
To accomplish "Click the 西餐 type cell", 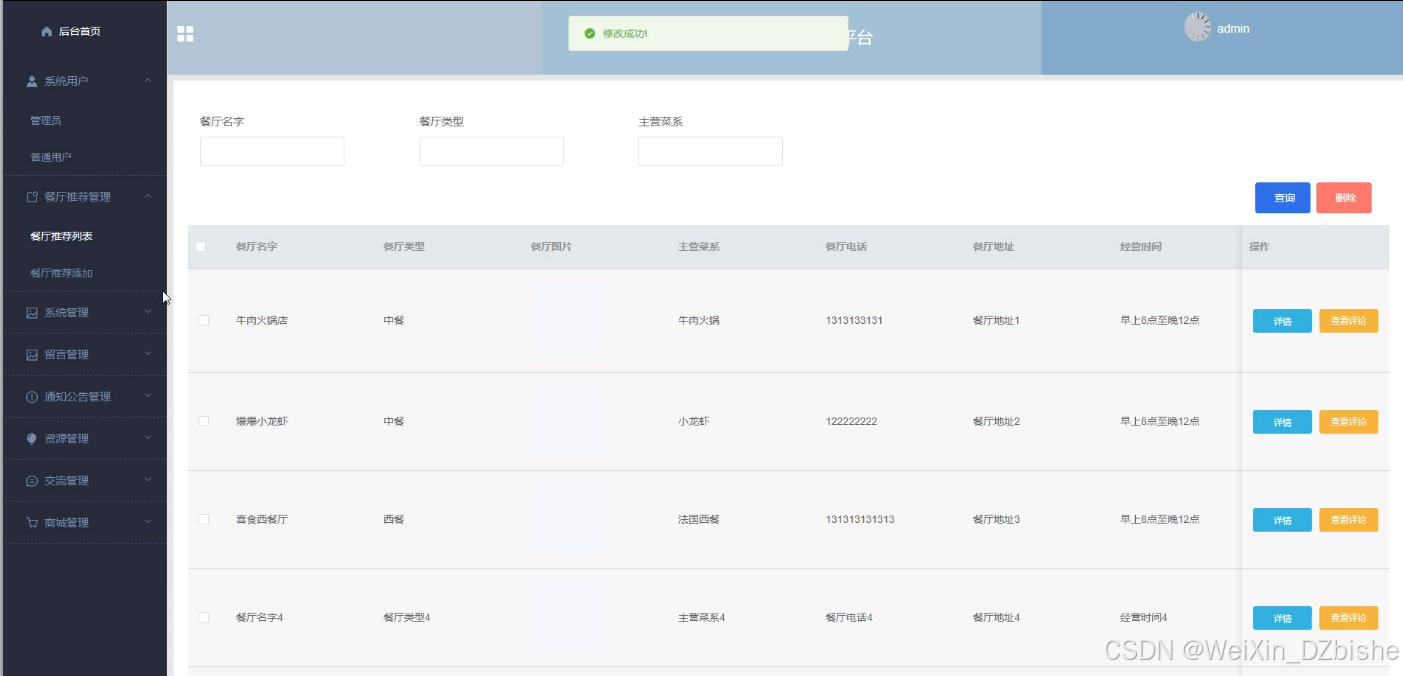I will (x=393, y=520).
